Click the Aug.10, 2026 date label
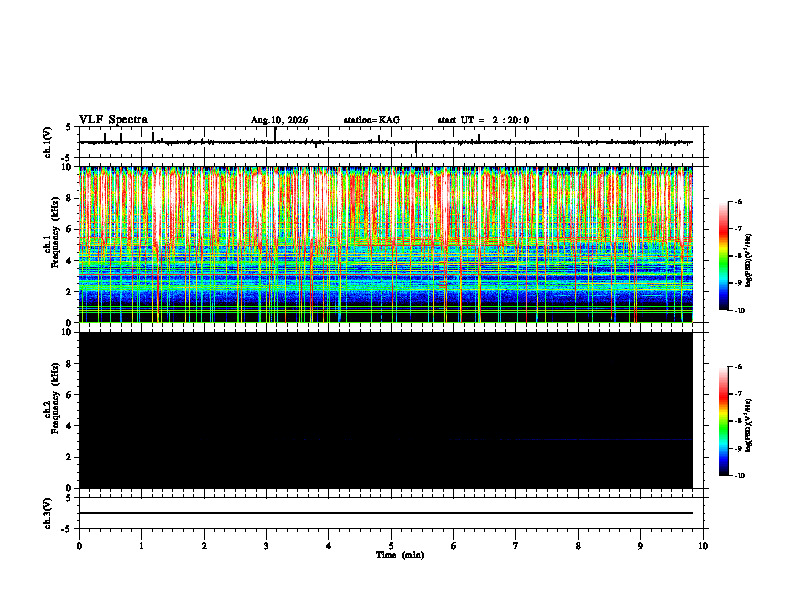Viewport: 792px width, 612px height. click(279, 120)
